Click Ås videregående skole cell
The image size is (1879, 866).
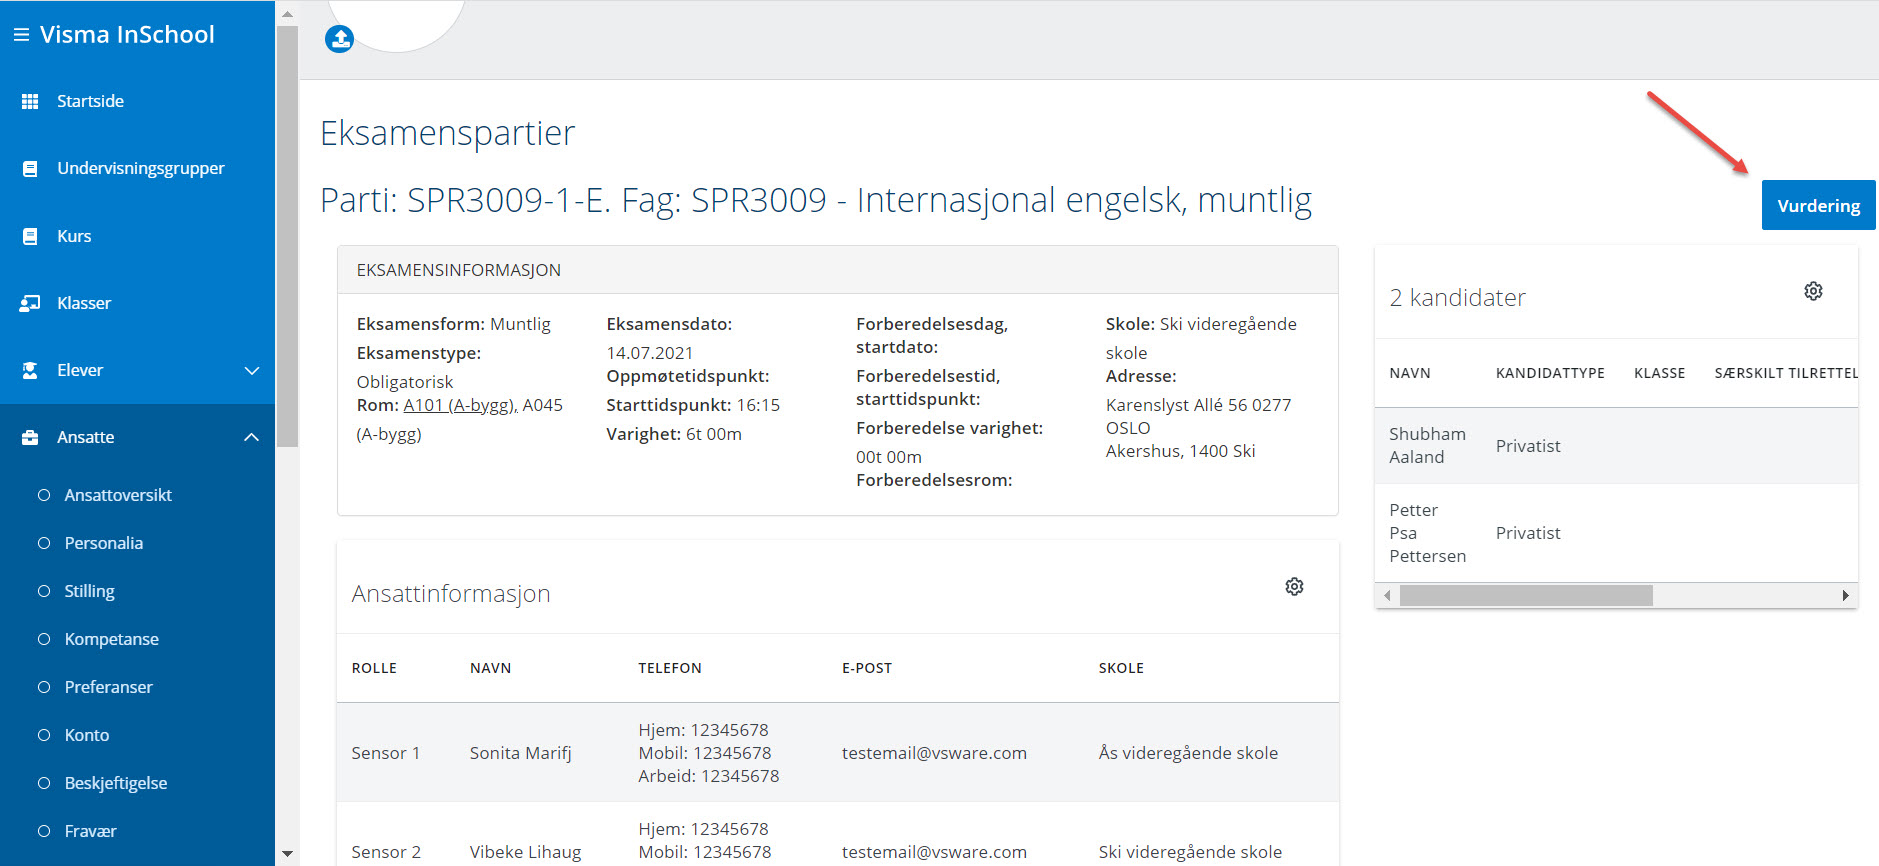(1188, 753)
